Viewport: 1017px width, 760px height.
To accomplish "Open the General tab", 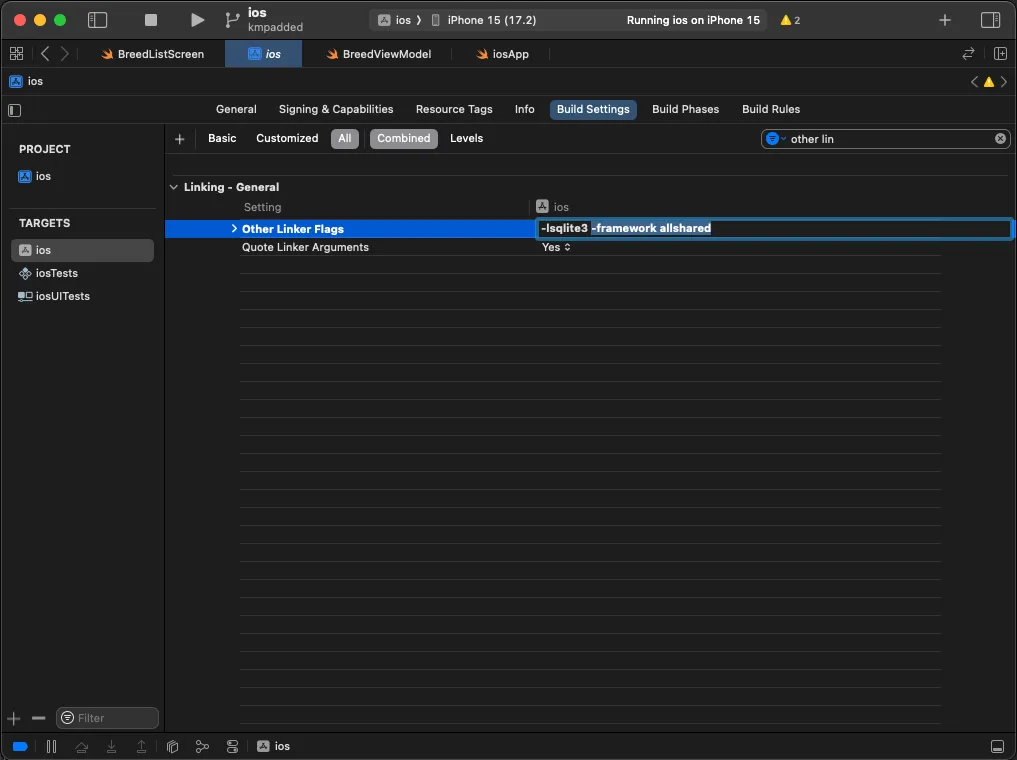I will [x=236, y=109].
